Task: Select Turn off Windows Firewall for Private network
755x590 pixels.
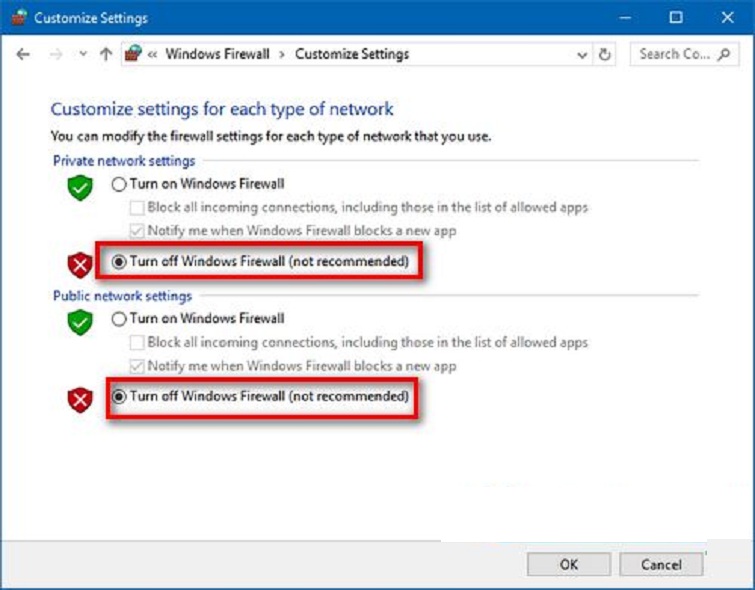Action: pyautogui.click(x=120, y=262)
